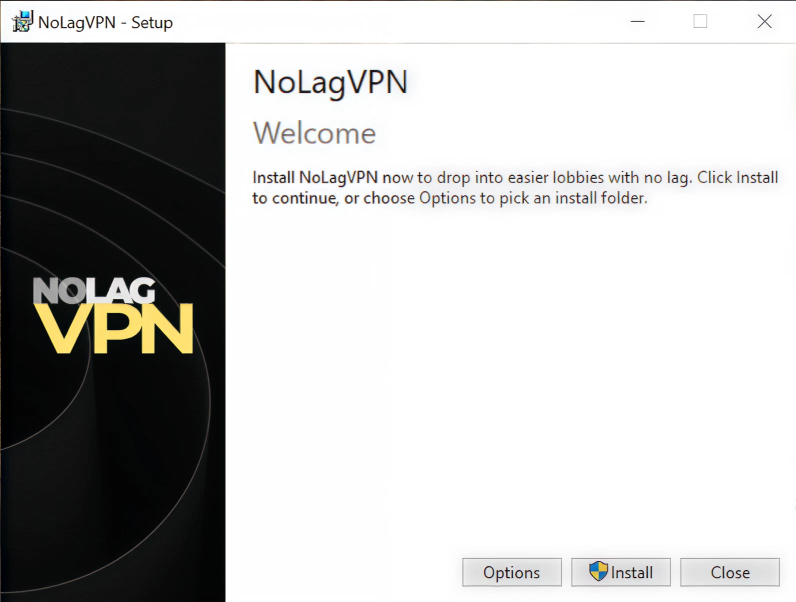Click the installer icon in the title bar

[x=22, y=22]
